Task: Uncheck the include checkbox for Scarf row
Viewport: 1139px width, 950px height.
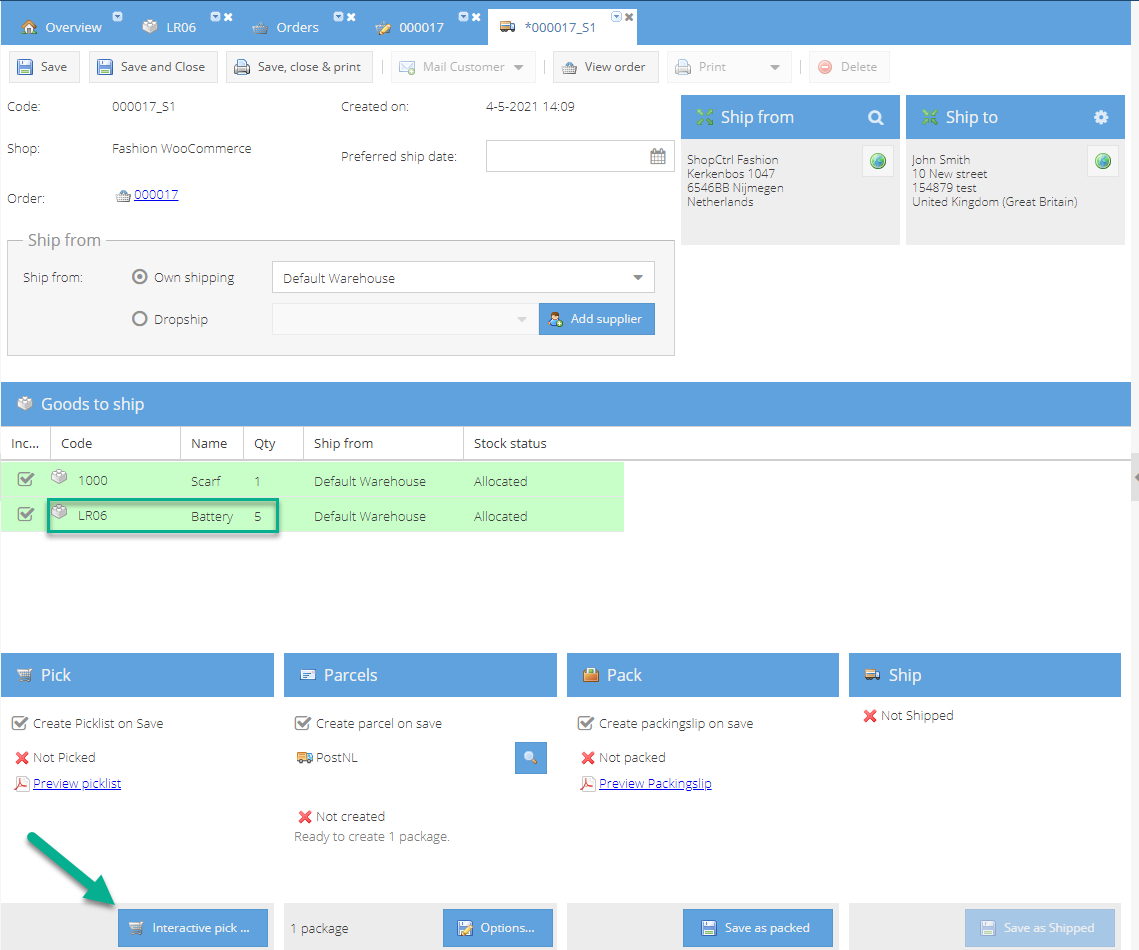Action: (26, 480)
